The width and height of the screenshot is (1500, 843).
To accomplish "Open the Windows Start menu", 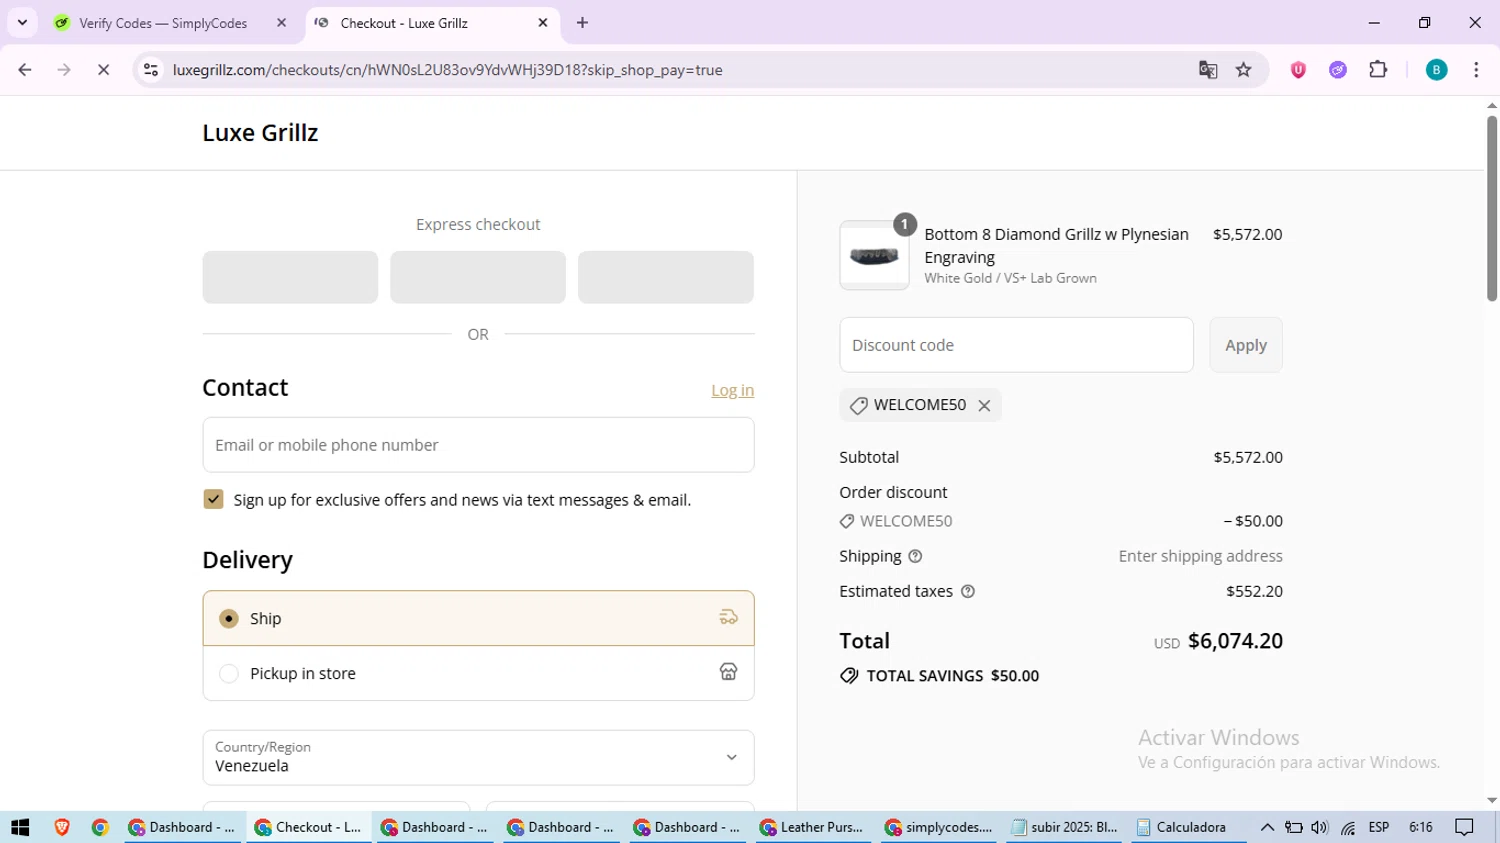I will (x=20, y=827).
